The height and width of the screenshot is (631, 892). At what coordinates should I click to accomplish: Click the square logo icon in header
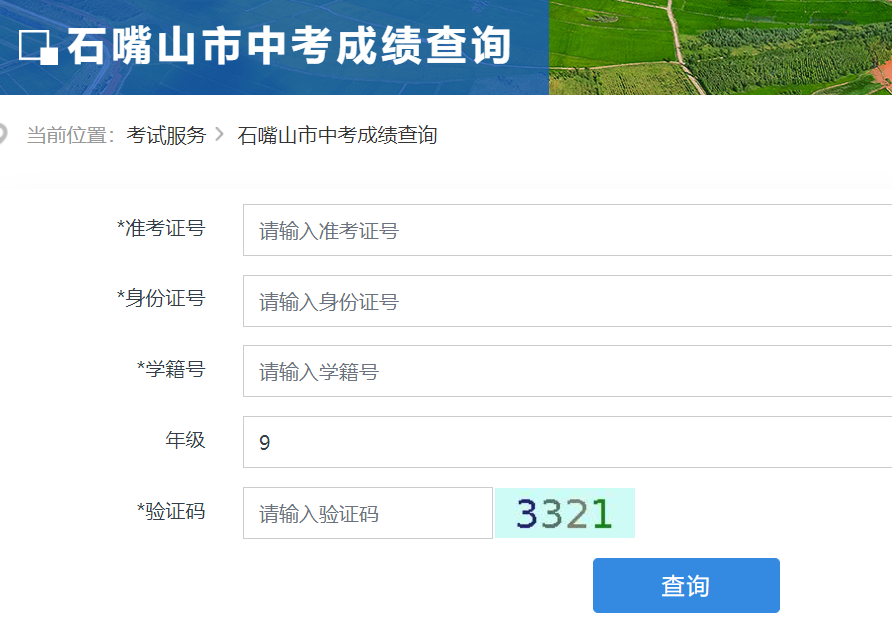point(39,47)
